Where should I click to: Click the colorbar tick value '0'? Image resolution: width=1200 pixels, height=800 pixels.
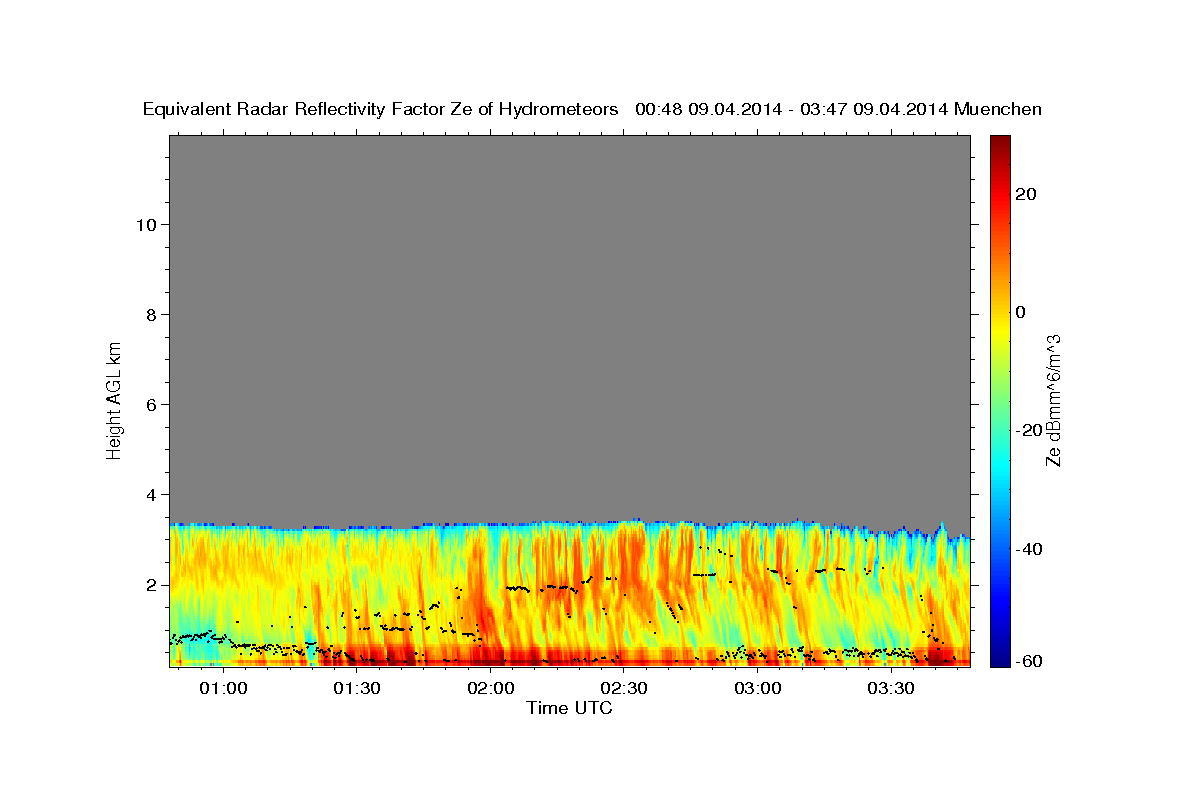(x=1020, y=312)
